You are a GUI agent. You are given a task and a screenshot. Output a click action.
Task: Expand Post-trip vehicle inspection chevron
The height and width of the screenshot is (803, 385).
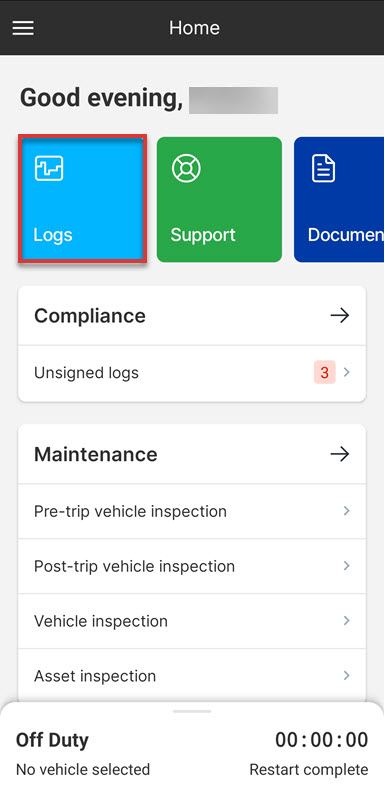click(x=347, y=565)
